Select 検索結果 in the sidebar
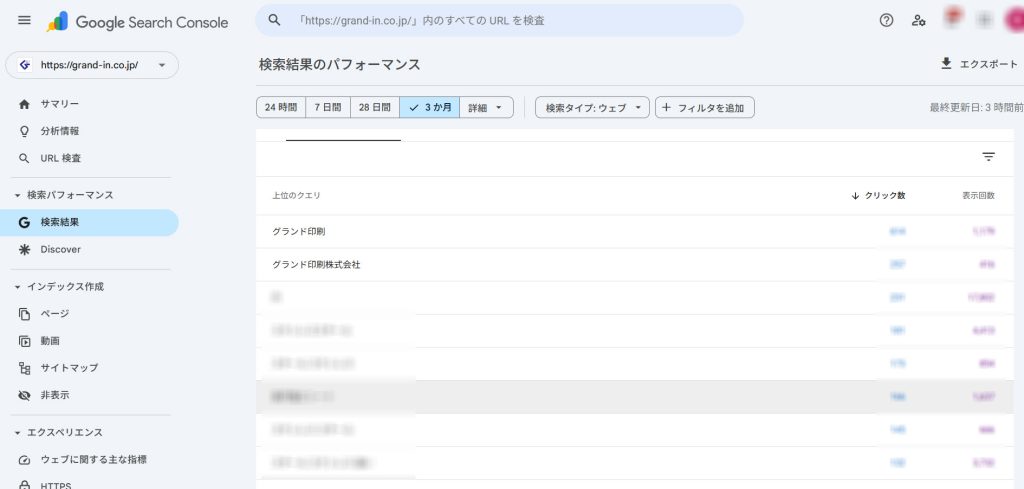Screen dimensions: 1024x489 89,222
